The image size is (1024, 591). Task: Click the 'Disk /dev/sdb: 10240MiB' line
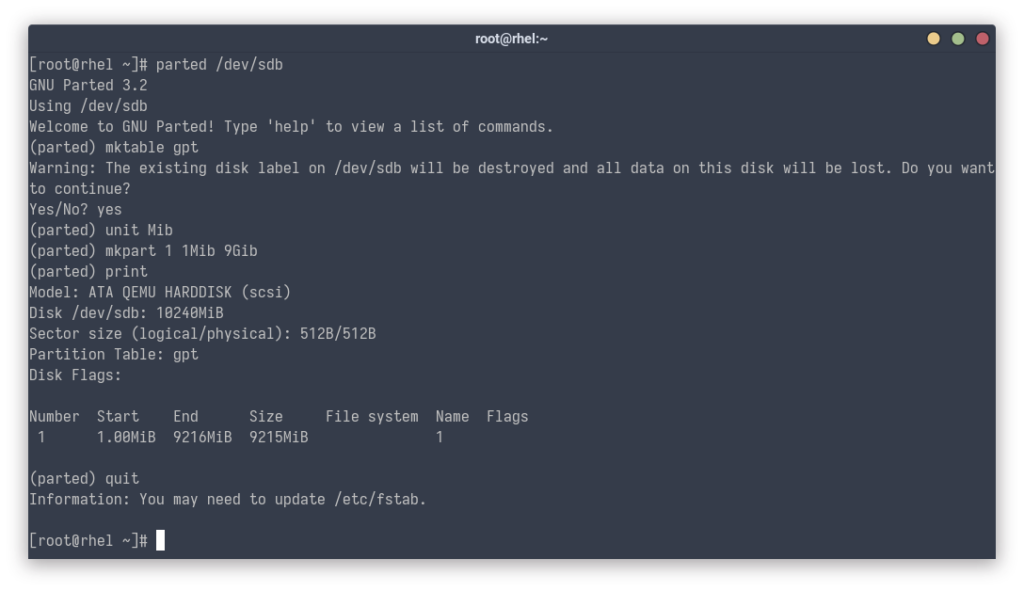point(126,313)
